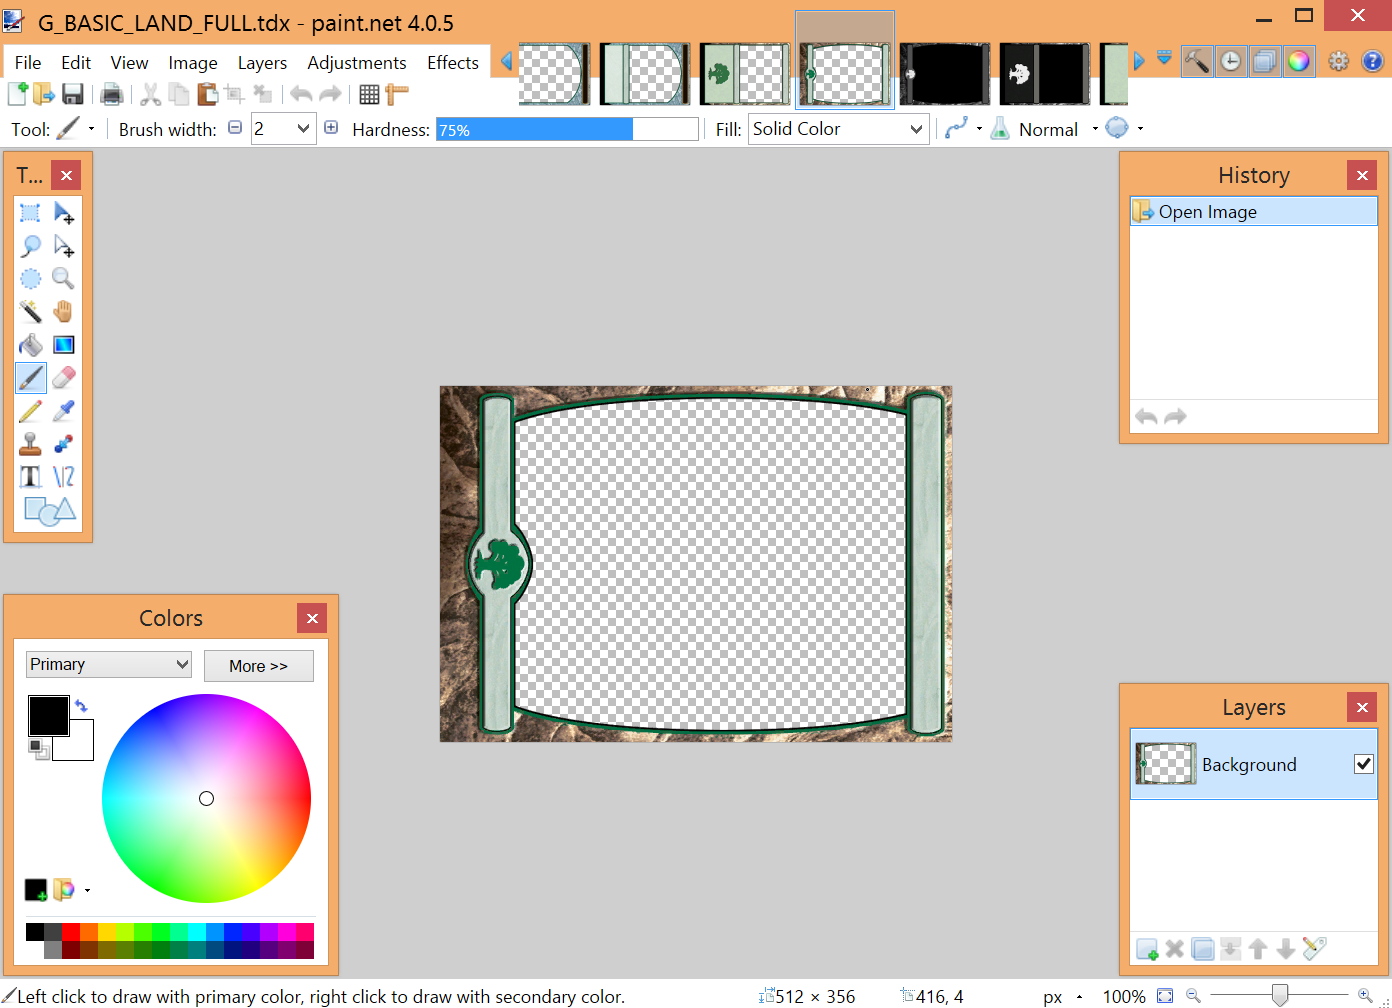Viewport: 1392px width, 1008px height.
Task: Select the Lasso Select tool
Action: (31, 246)
